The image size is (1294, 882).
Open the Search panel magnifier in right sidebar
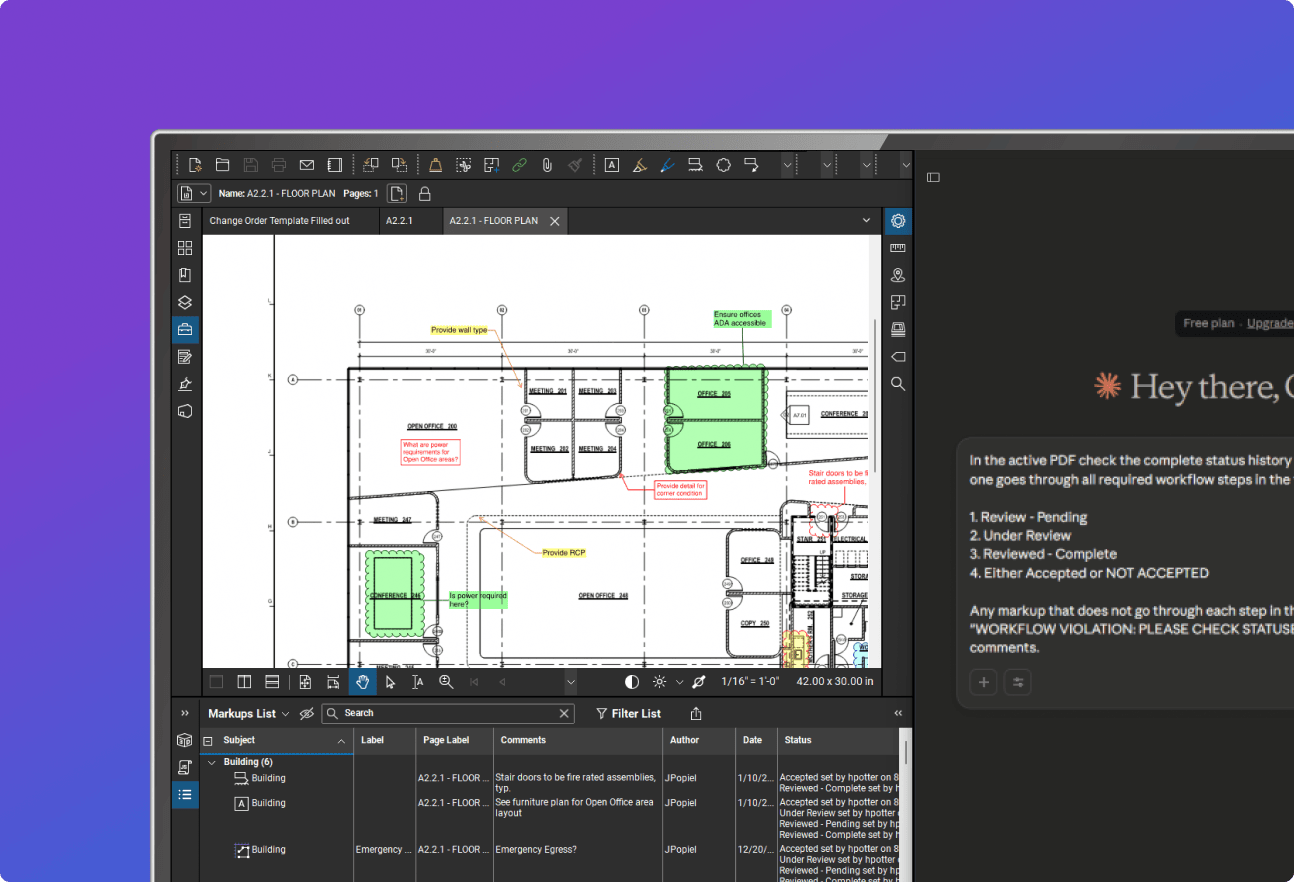(x=898, y=384)
